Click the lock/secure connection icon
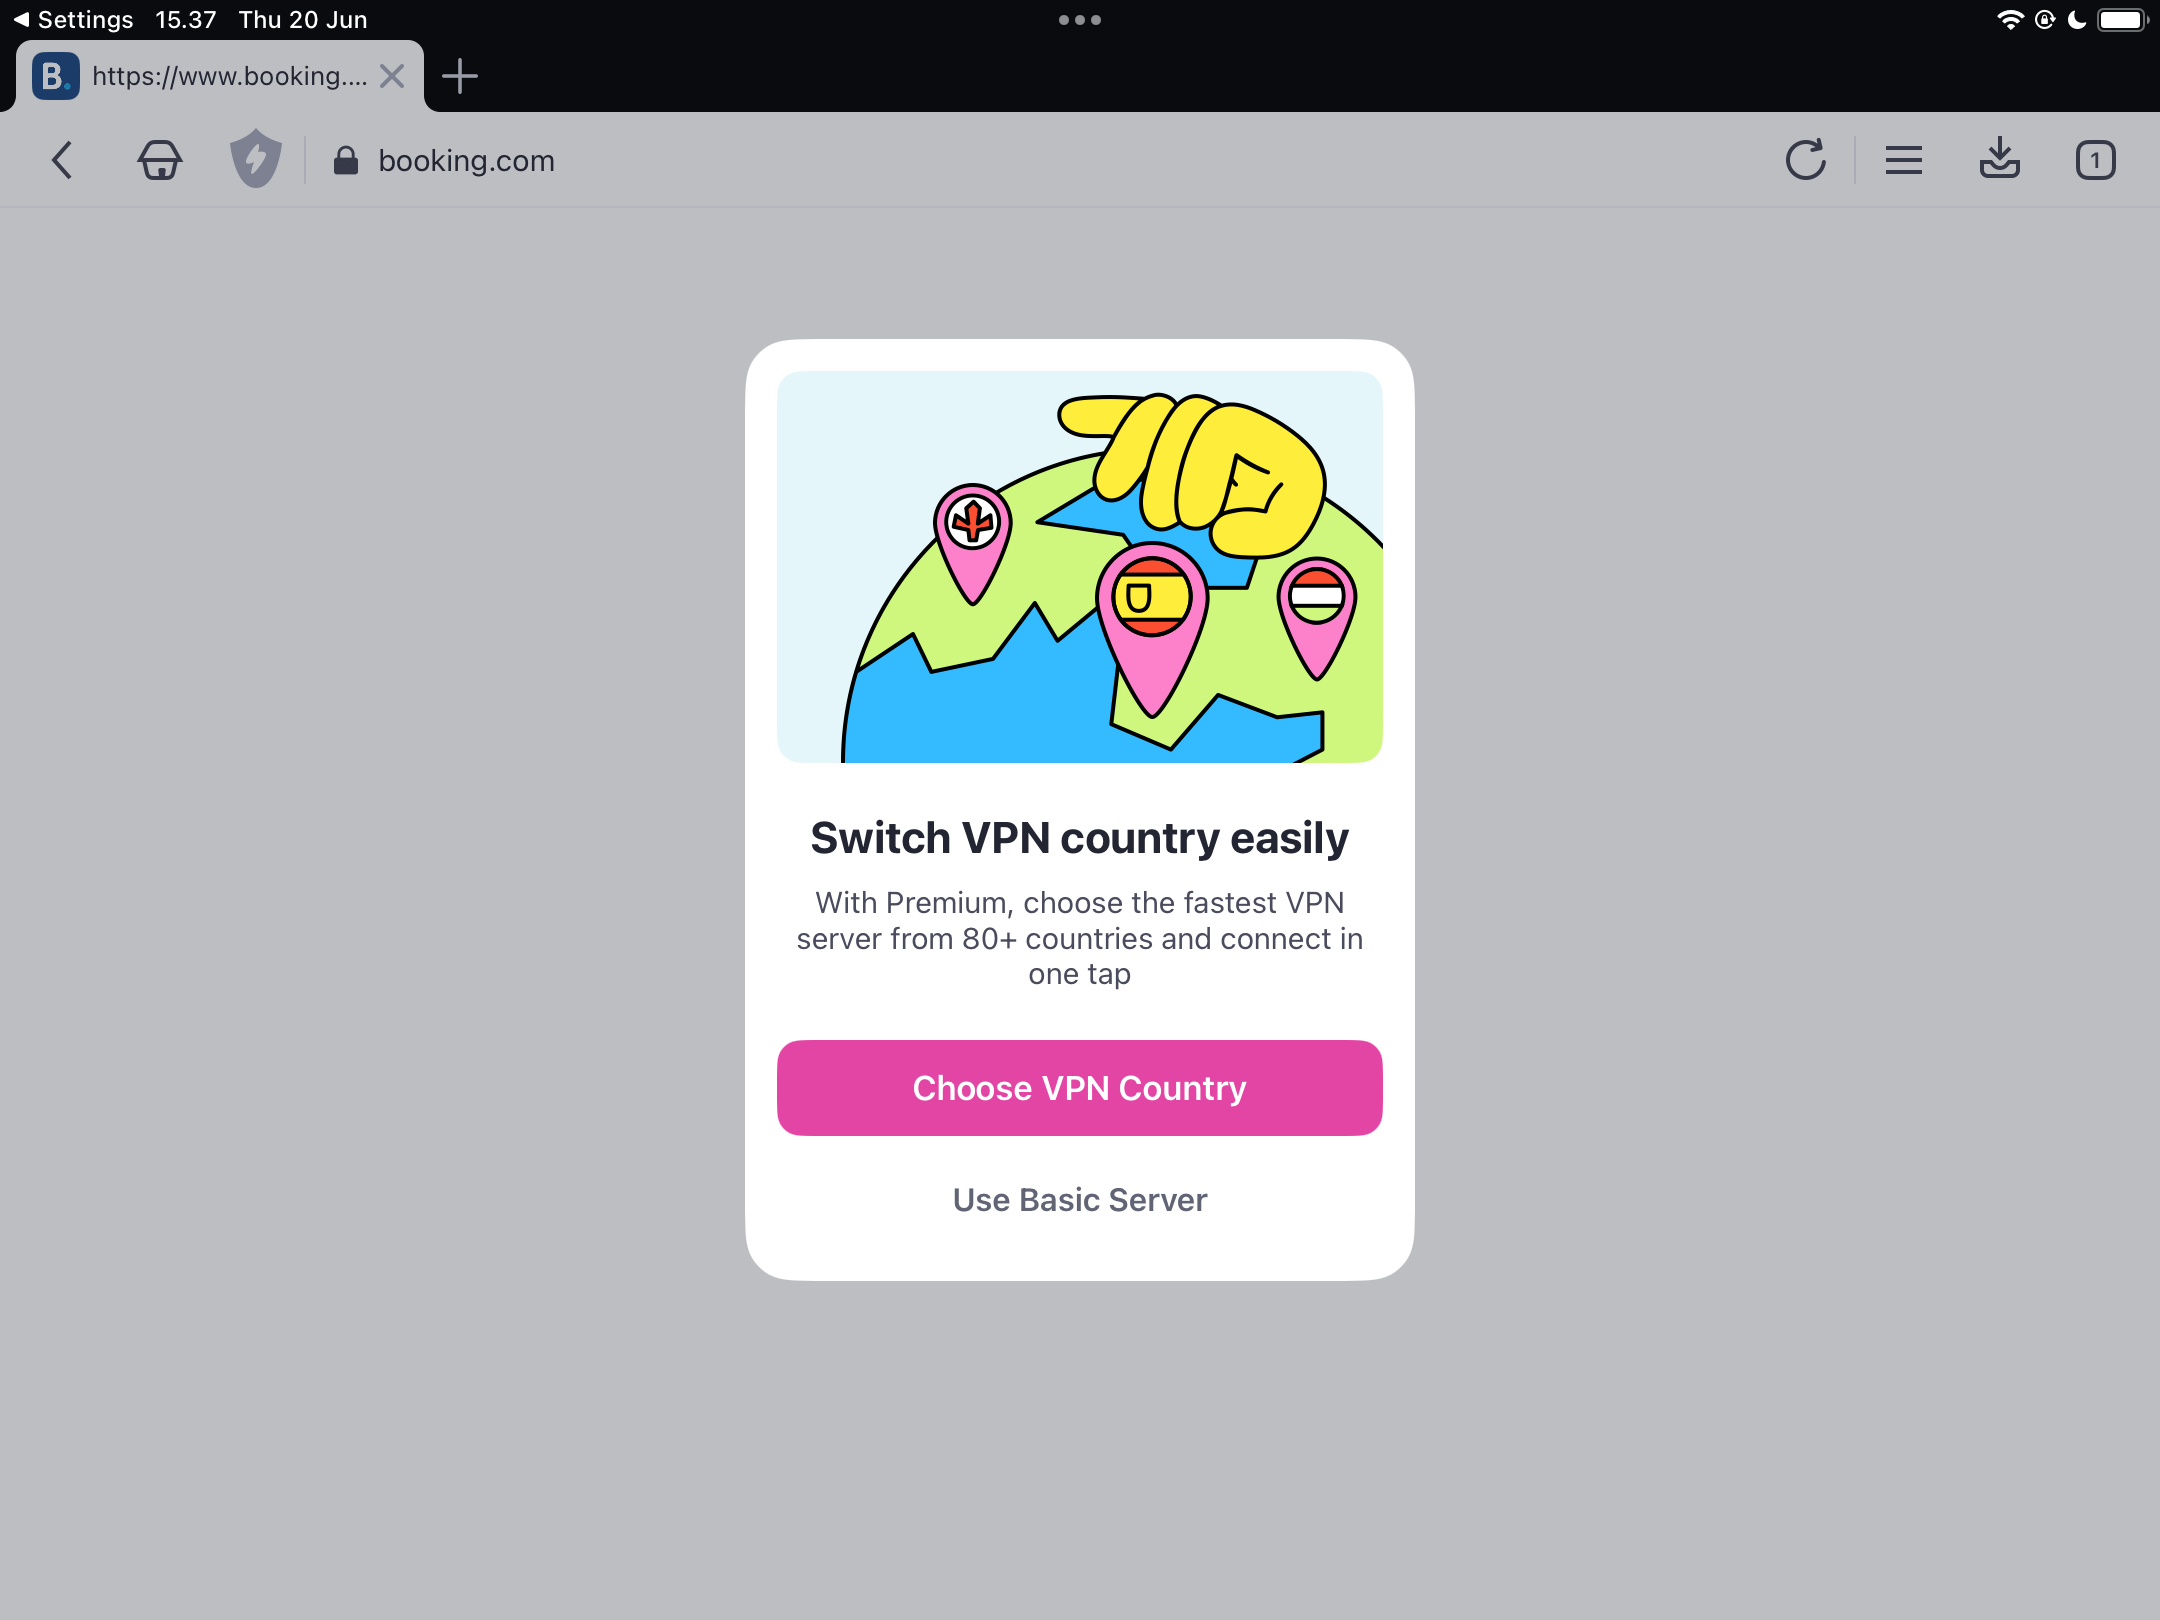Image resolution: width=2160 pixels, height=1620 pixels. 344,160
